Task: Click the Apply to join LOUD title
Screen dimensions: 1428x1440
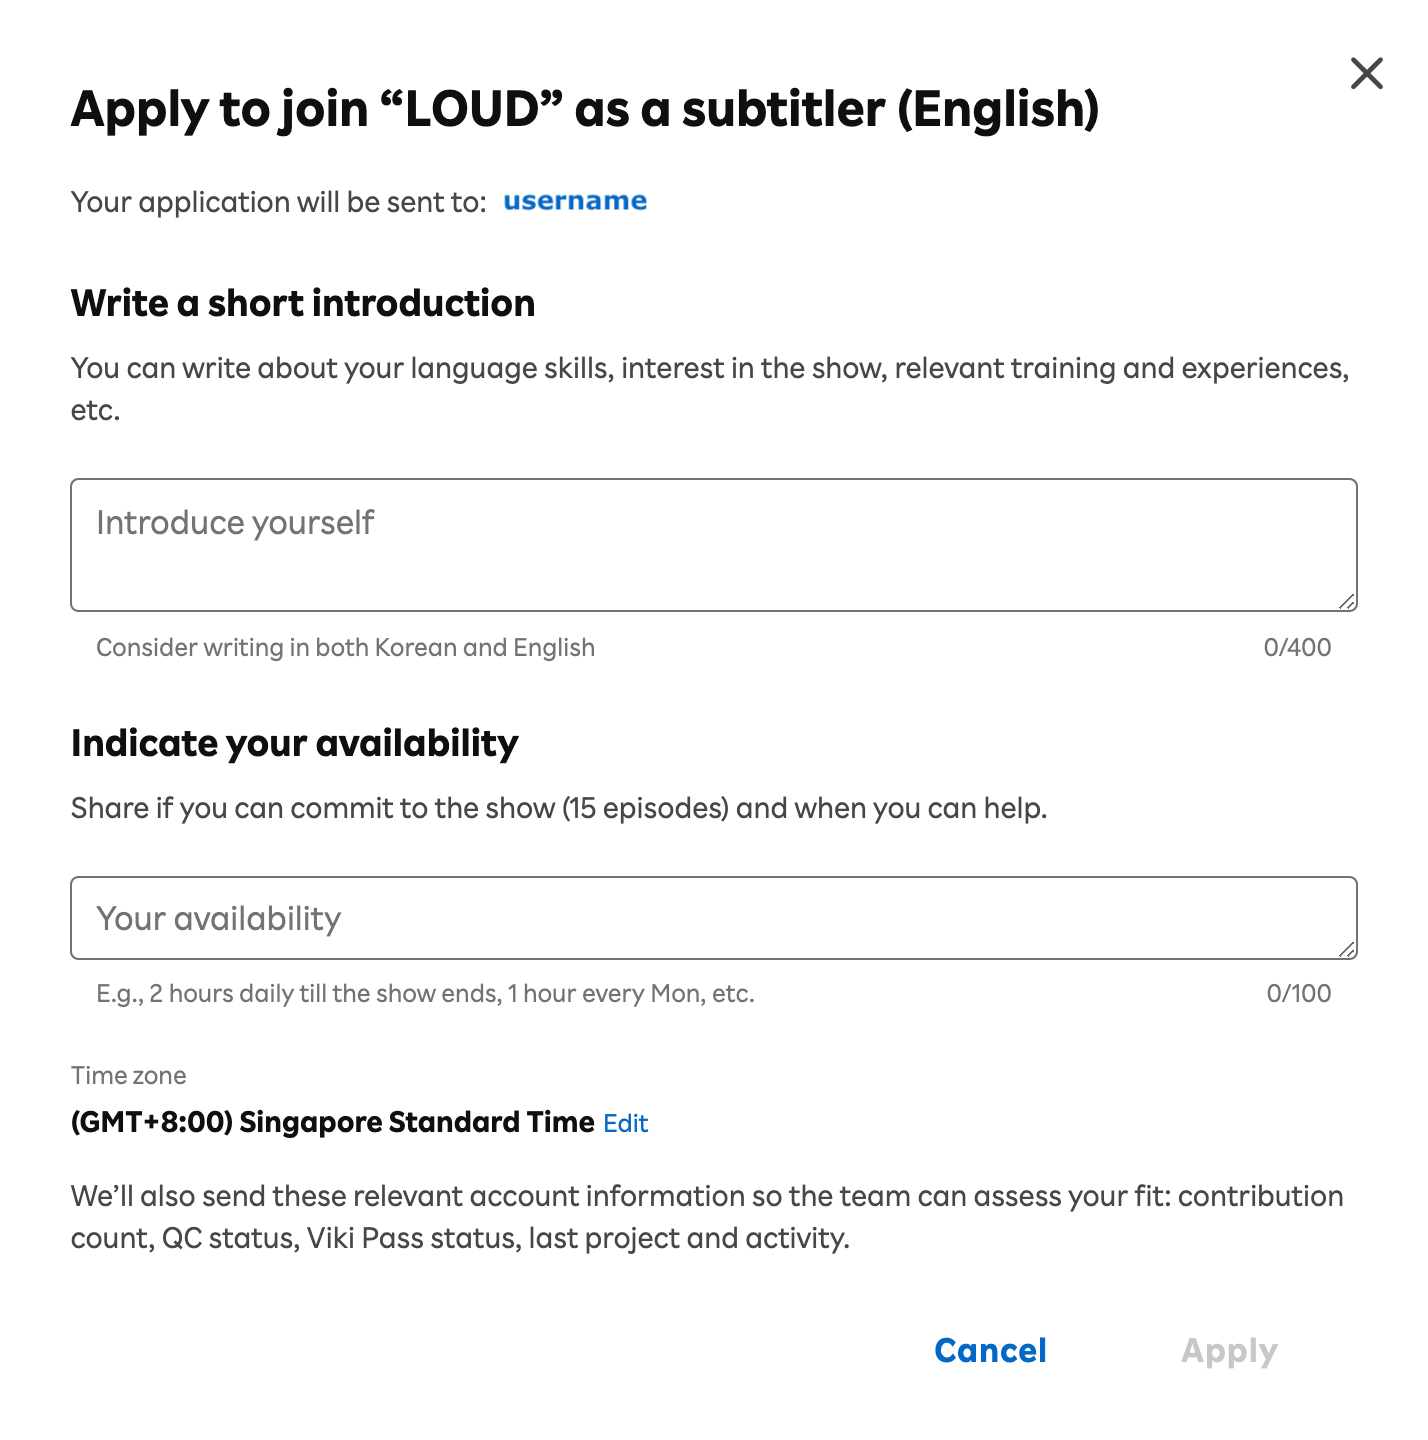Action: point(585,109)
